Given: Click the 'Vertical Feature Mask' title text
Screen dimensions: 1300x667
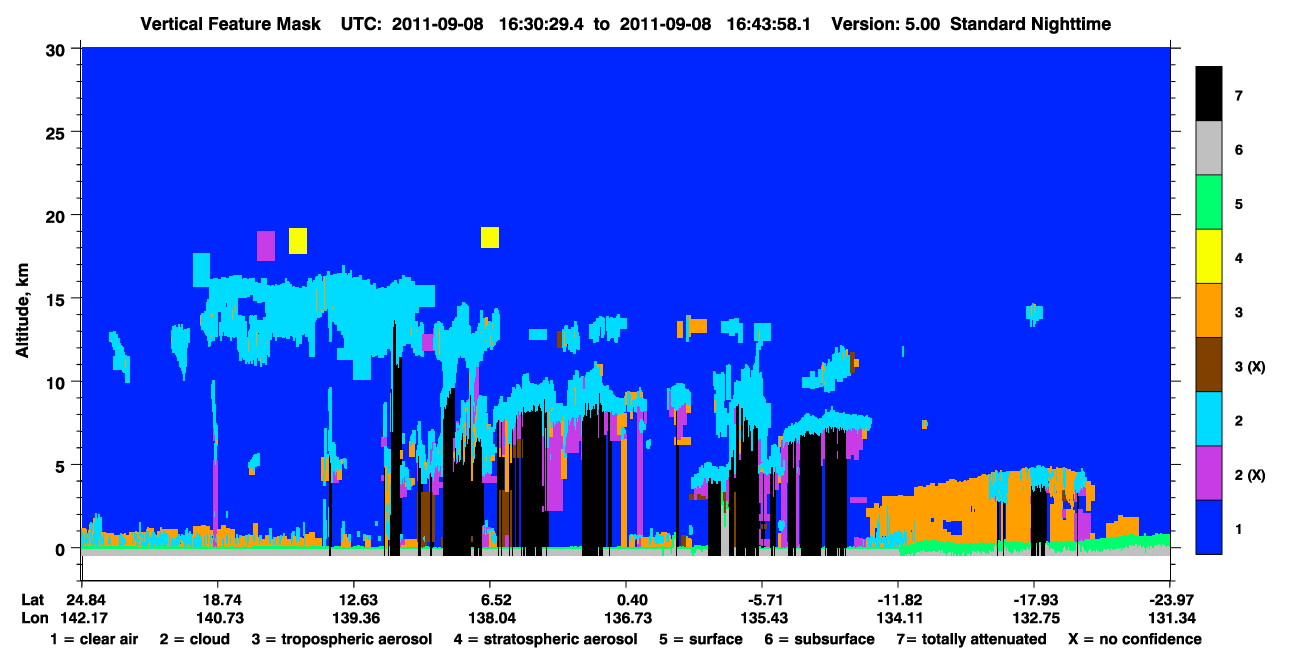Looking at the screenshot, I should coord(232,24).
